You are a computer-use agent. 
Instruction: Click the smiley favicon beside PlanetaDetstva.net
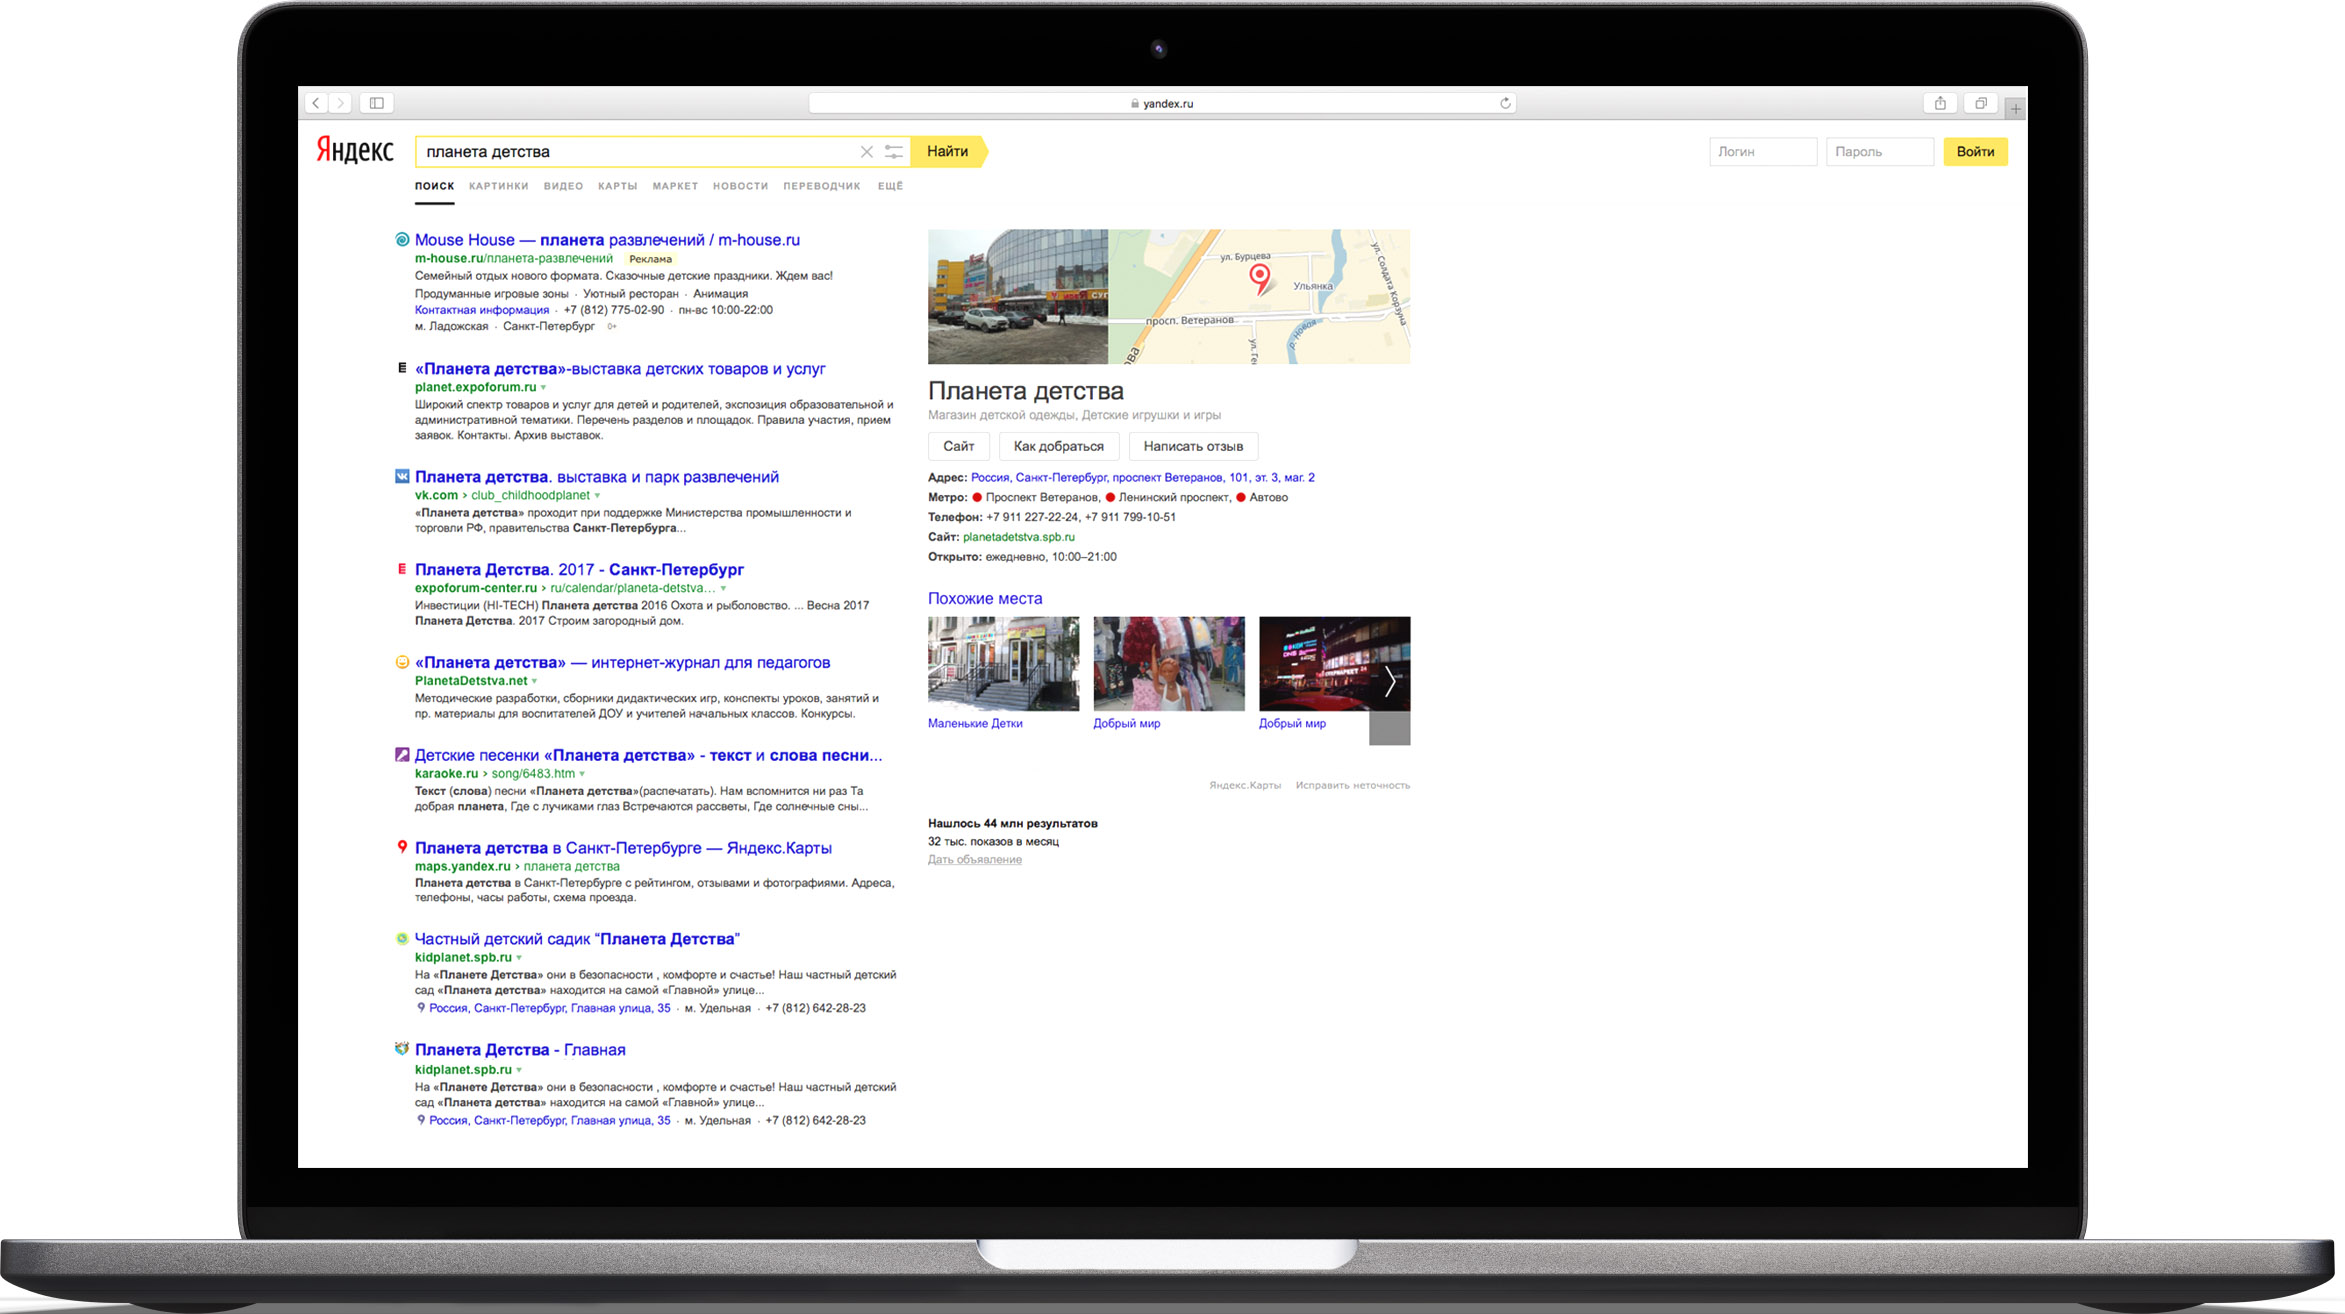pyautogui.click(x=402, y=662)
